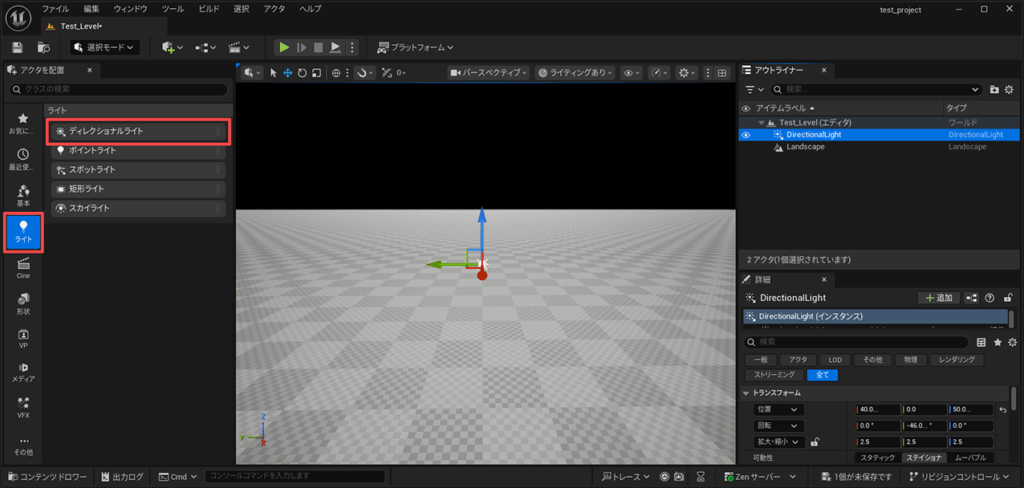Open the viewport Show eye dropdown
1024x488 pixels.
[x=632, y=73]
